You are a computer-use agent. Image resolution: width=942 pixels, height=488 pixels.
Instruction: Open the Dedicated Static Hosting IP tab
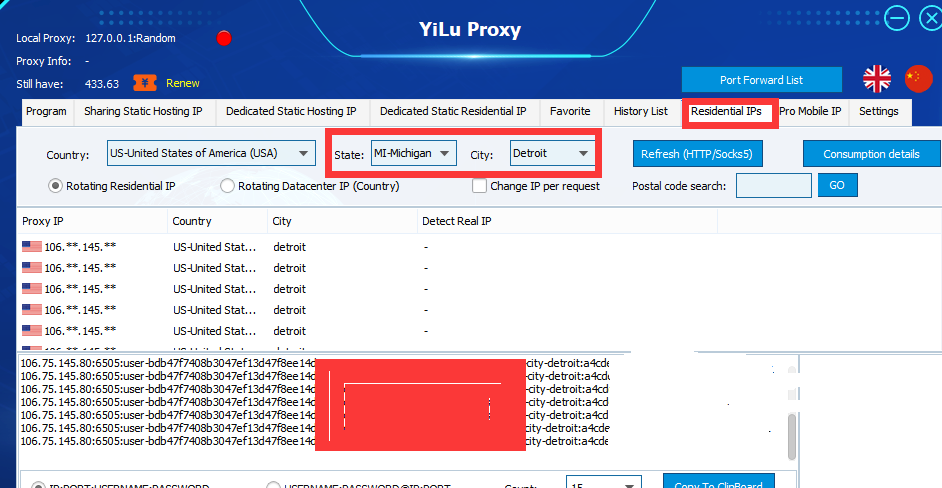click(291, 112)
